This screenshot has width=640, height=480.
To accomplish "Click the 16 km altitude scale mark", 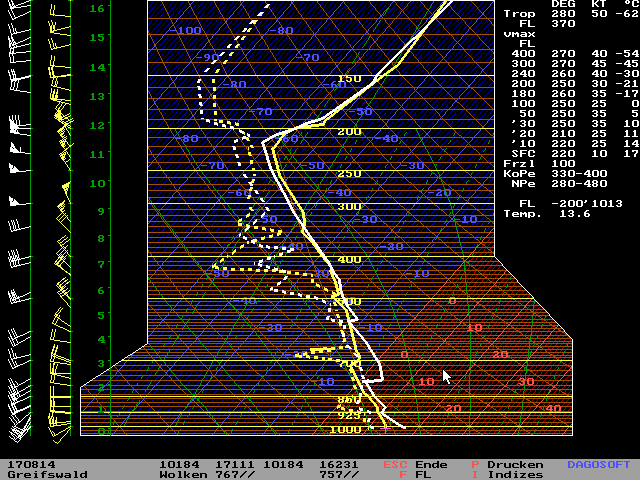I will [98, 8].
